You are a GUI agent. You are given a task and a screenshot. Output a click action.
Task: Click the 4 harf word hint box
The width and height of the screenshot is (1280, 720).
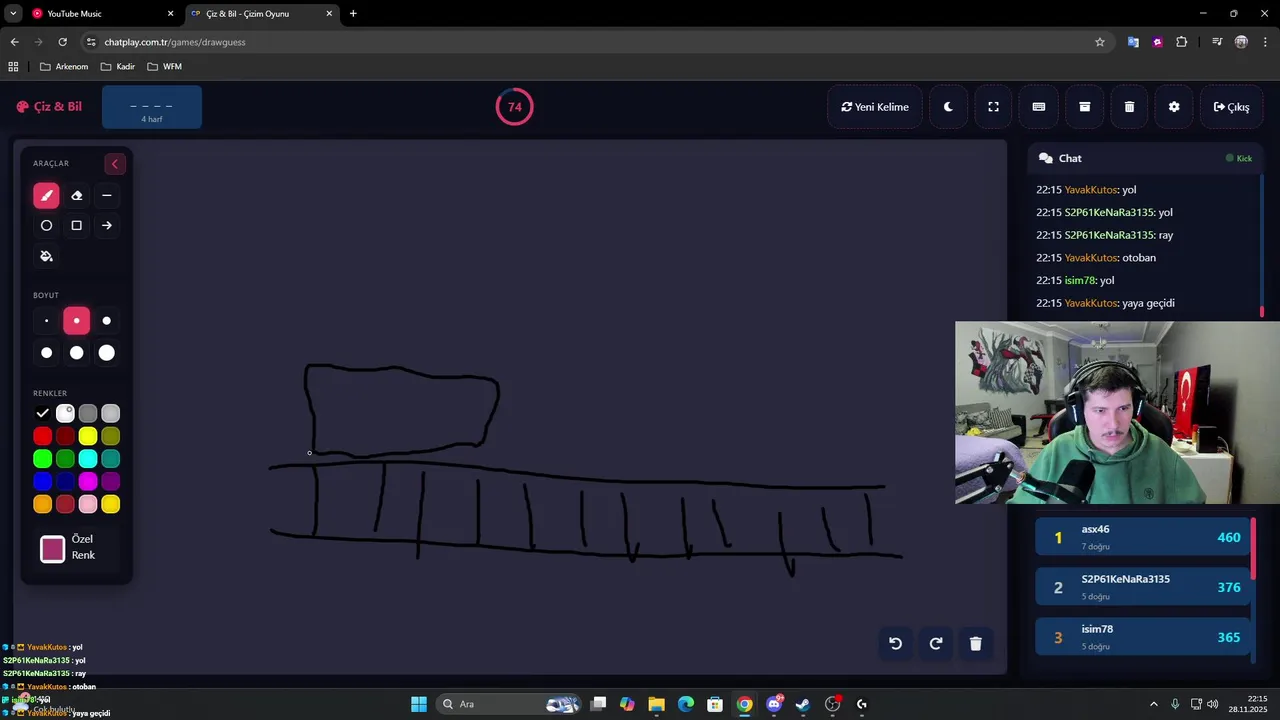[152, 107]
